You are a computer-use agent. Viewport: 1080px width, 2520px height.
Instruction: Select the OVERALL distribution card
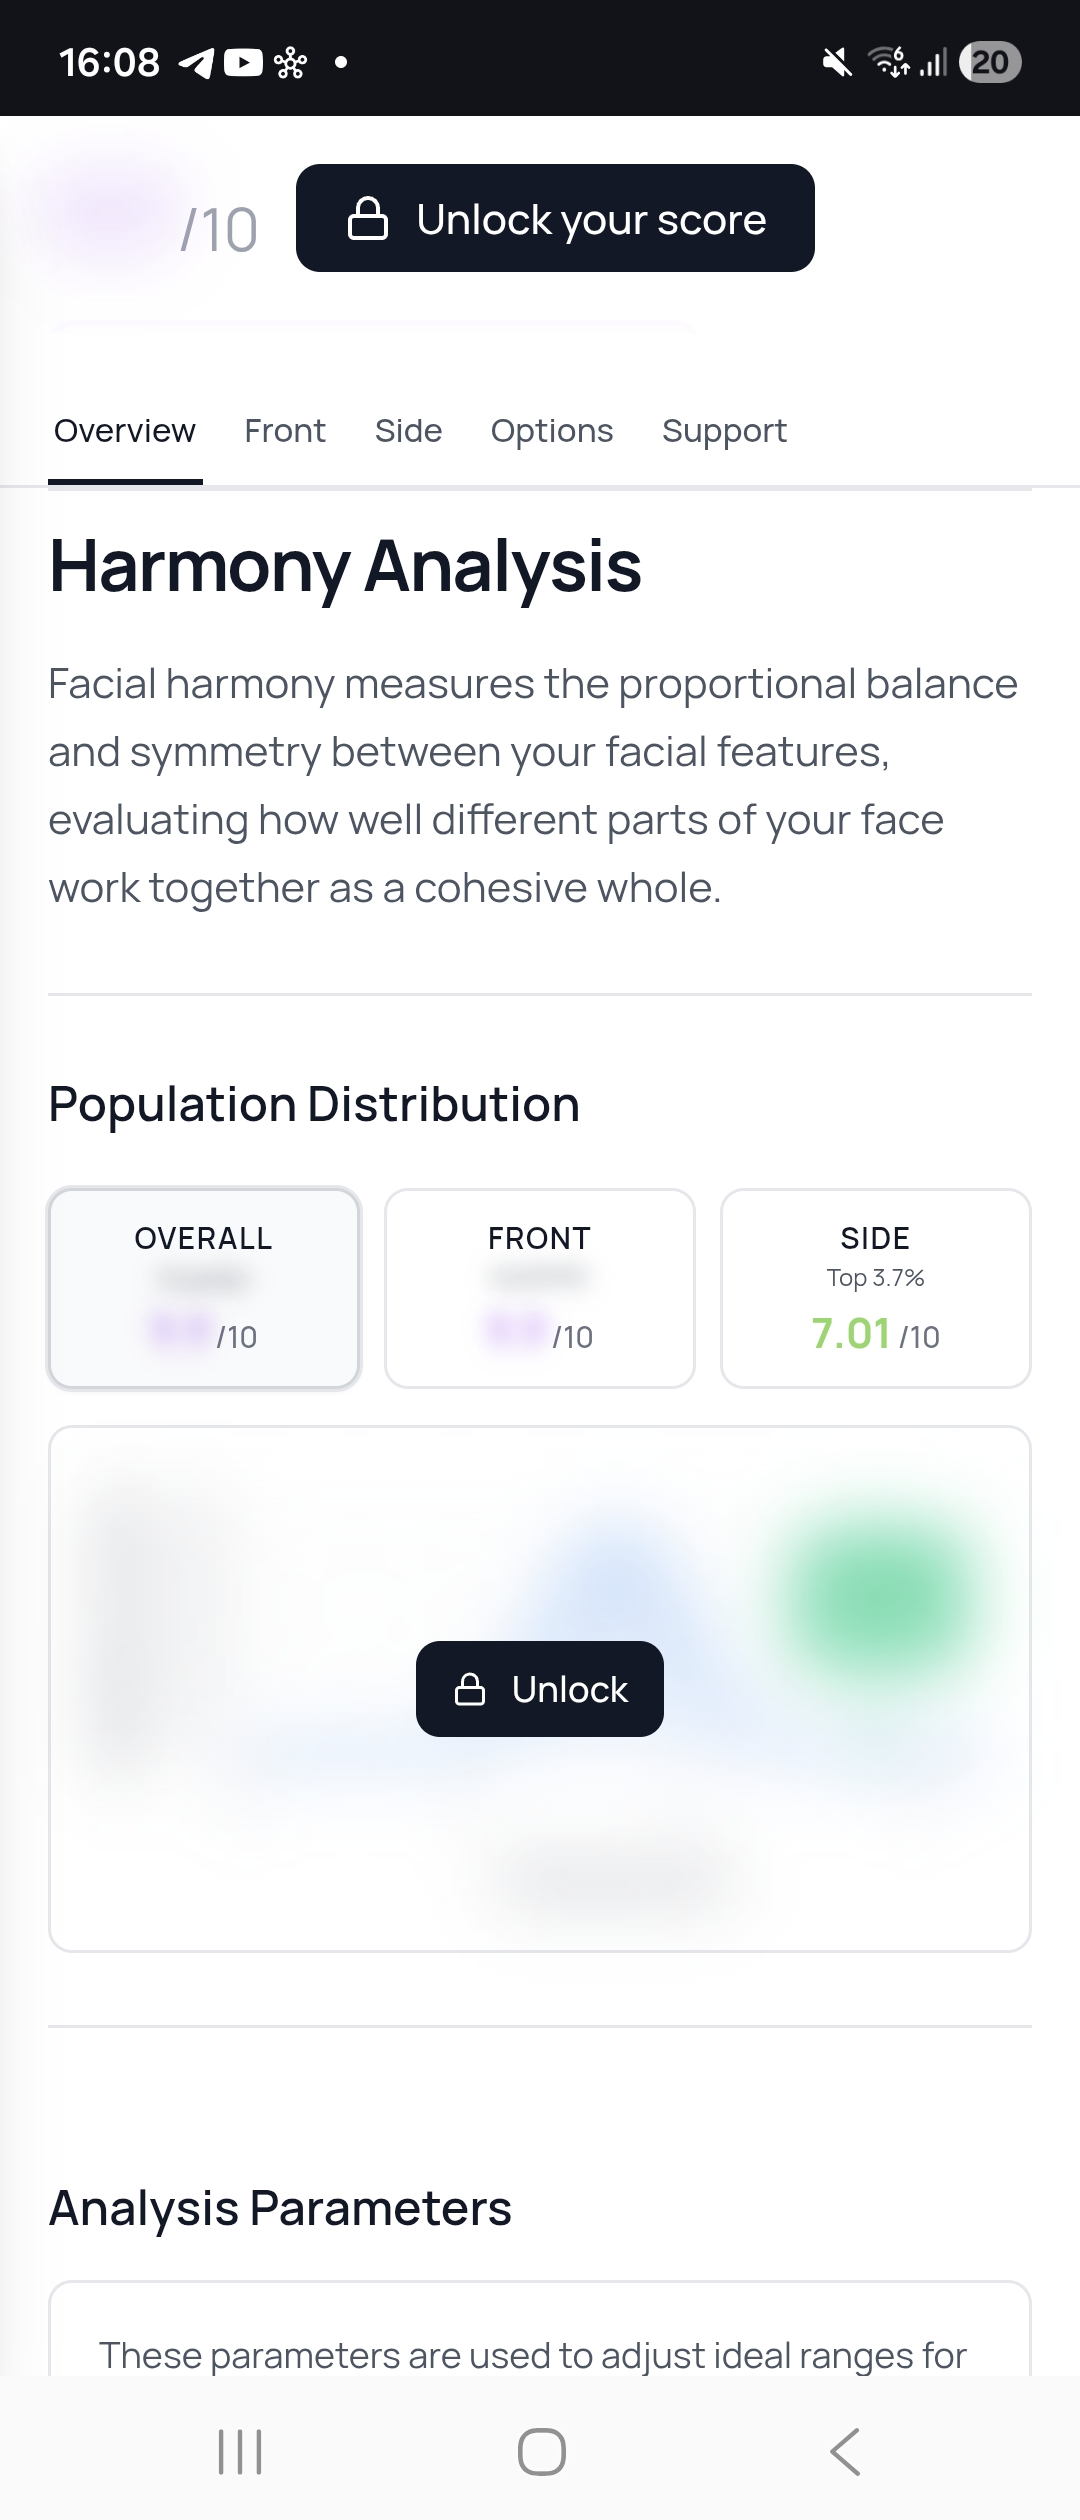click(x=204, y=1288)
